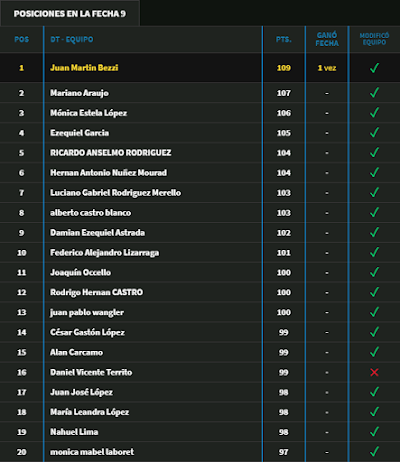Click green checkmark in juan pablo wangler row

(x=374, y=312)
